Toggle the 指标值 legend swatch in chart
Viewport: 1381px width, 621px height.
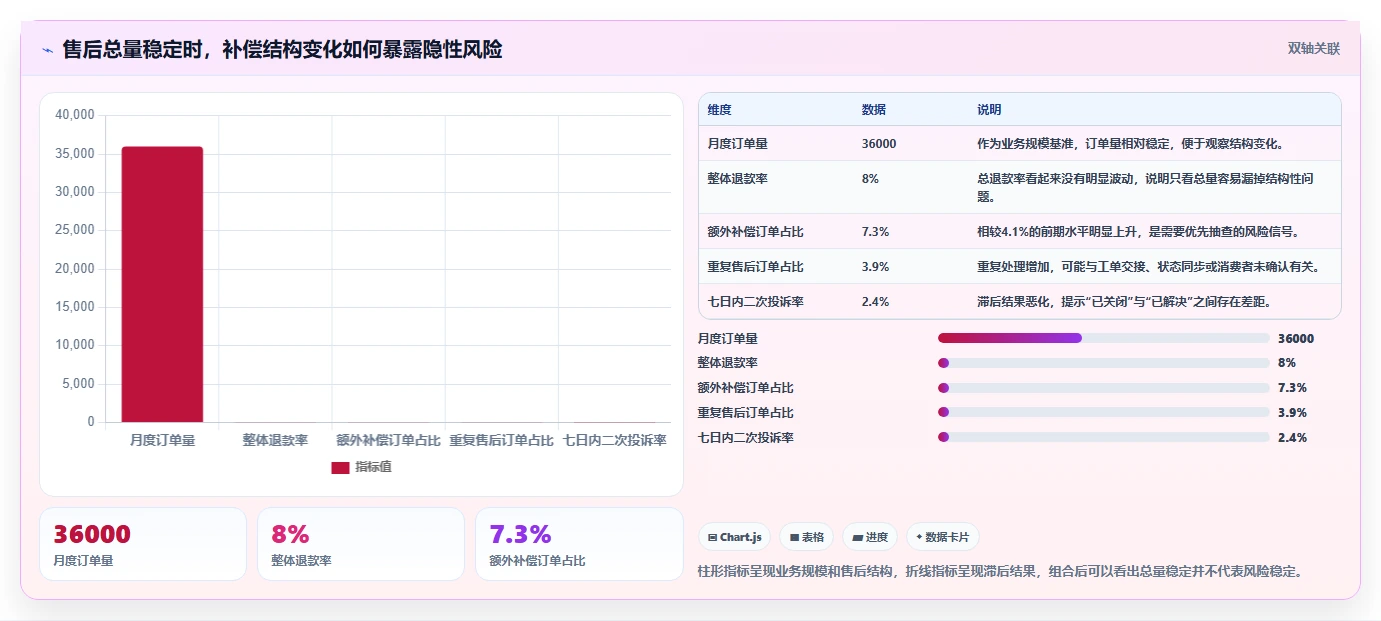340,467
